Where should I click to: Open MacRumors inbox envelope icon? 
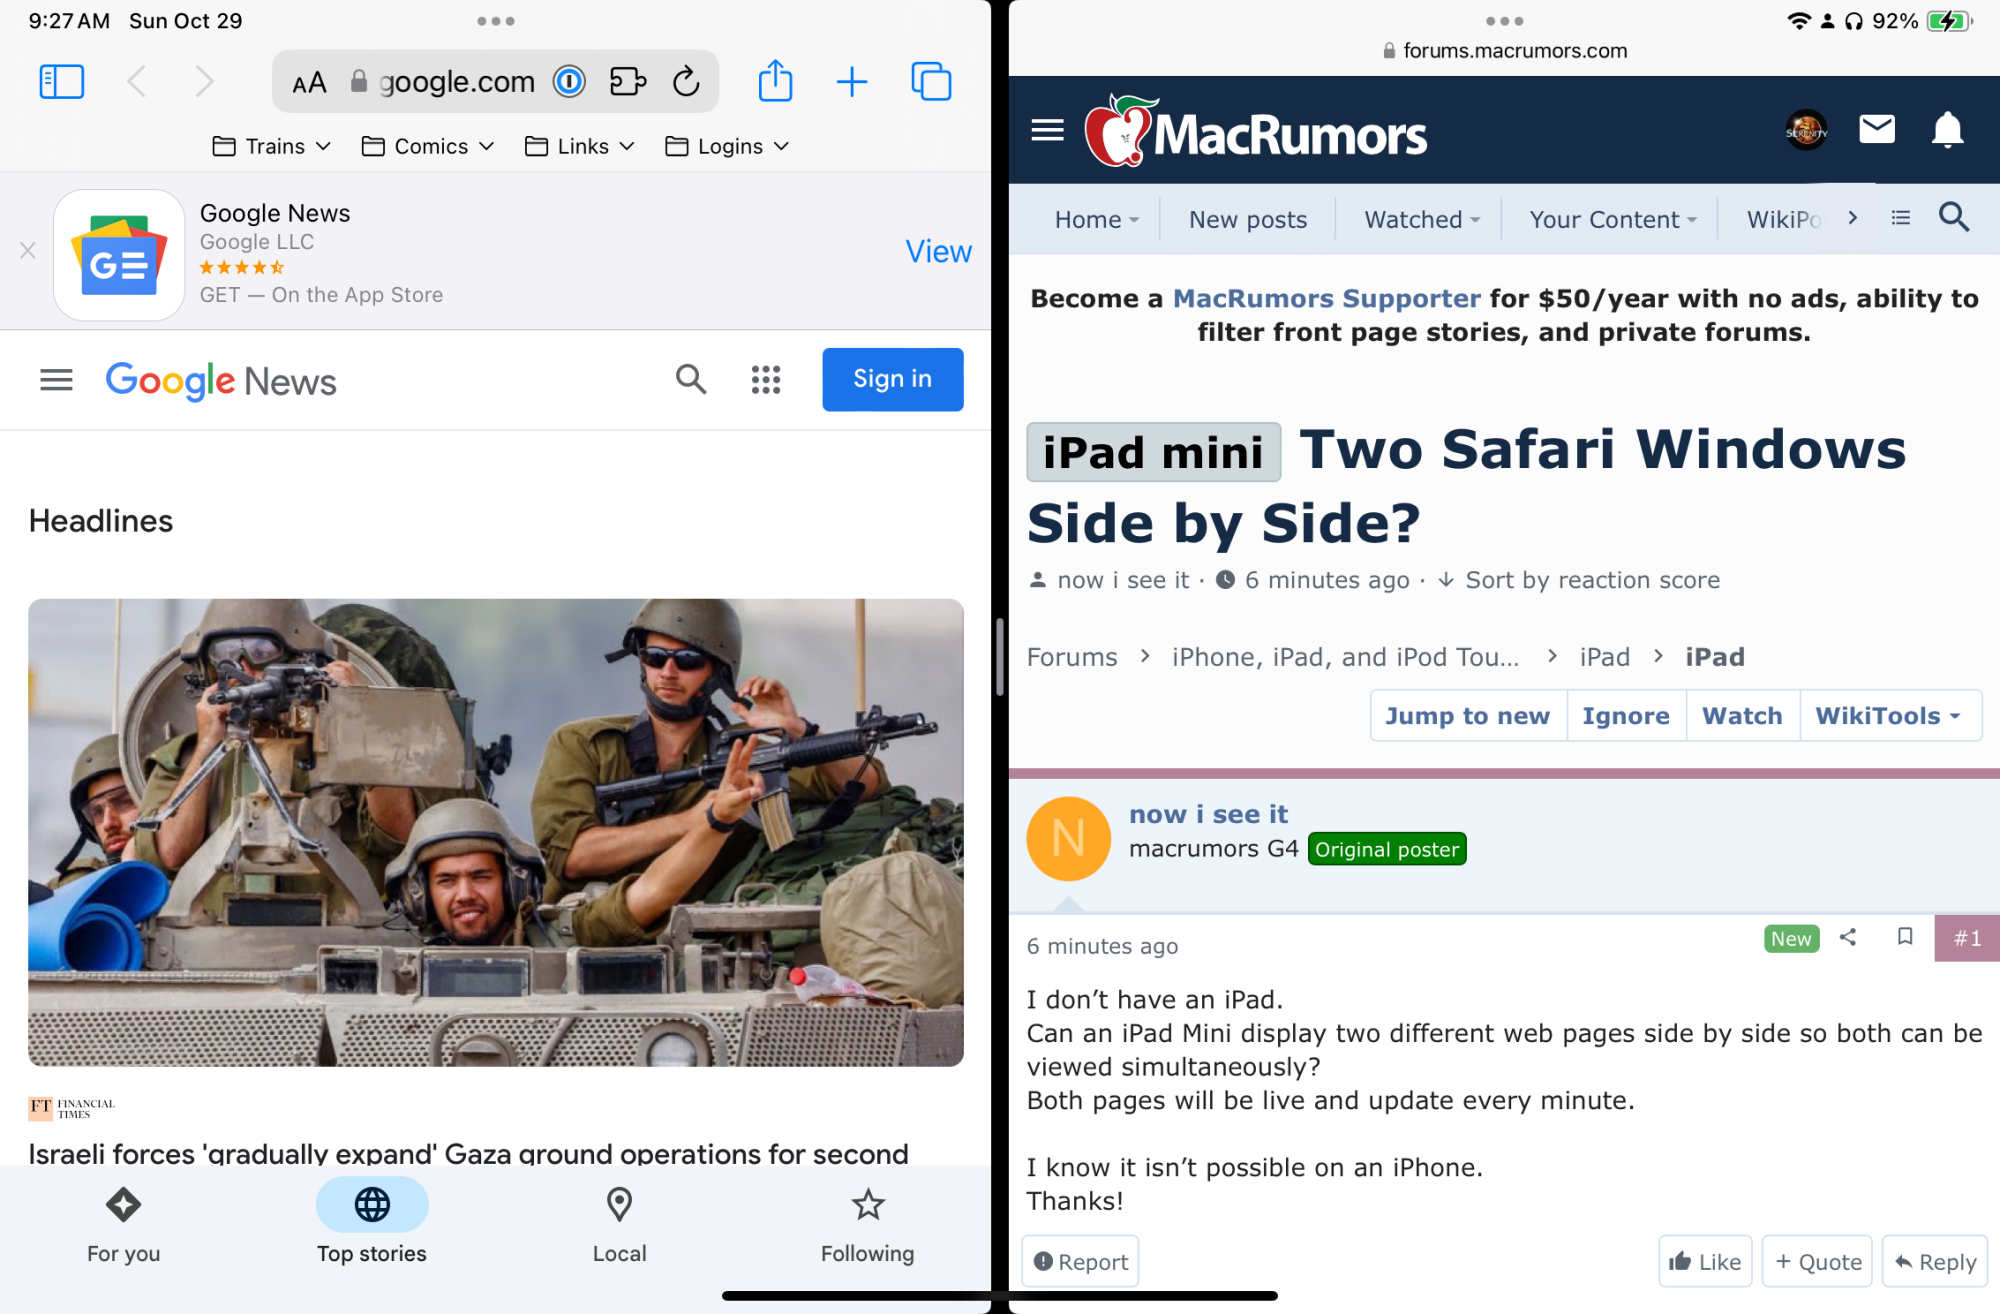point(1876,129)
